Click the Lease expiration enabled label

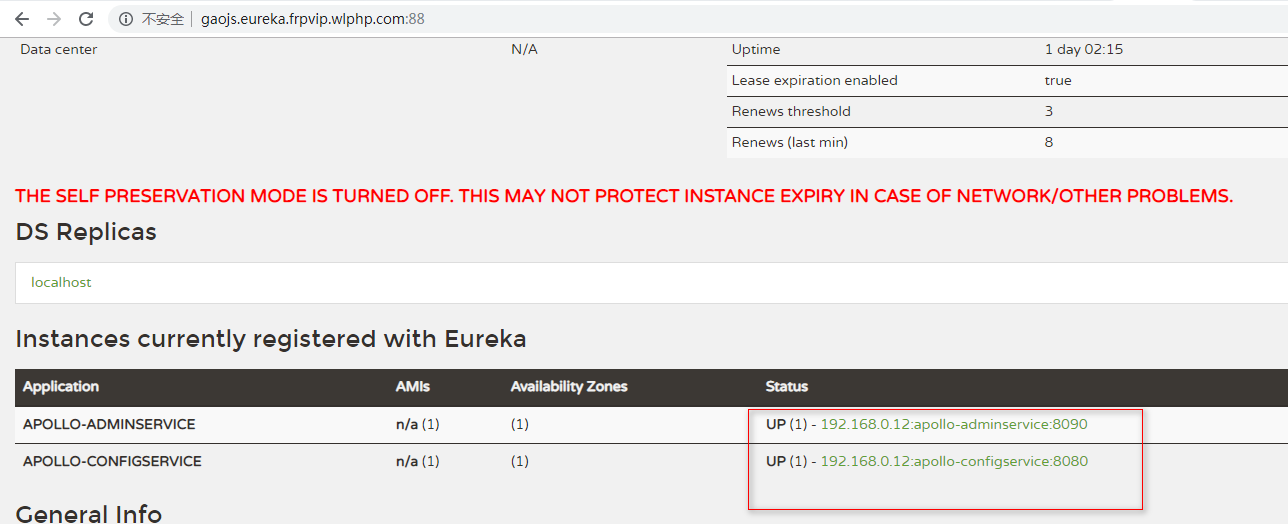815,80
